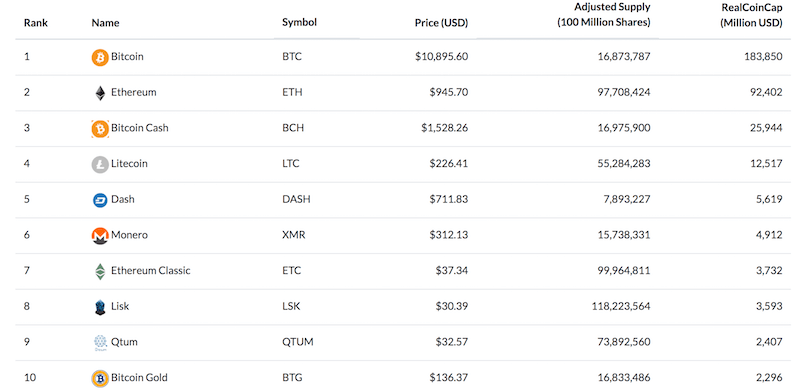Sort by the RealCoinCap column header

pos(751,15)
